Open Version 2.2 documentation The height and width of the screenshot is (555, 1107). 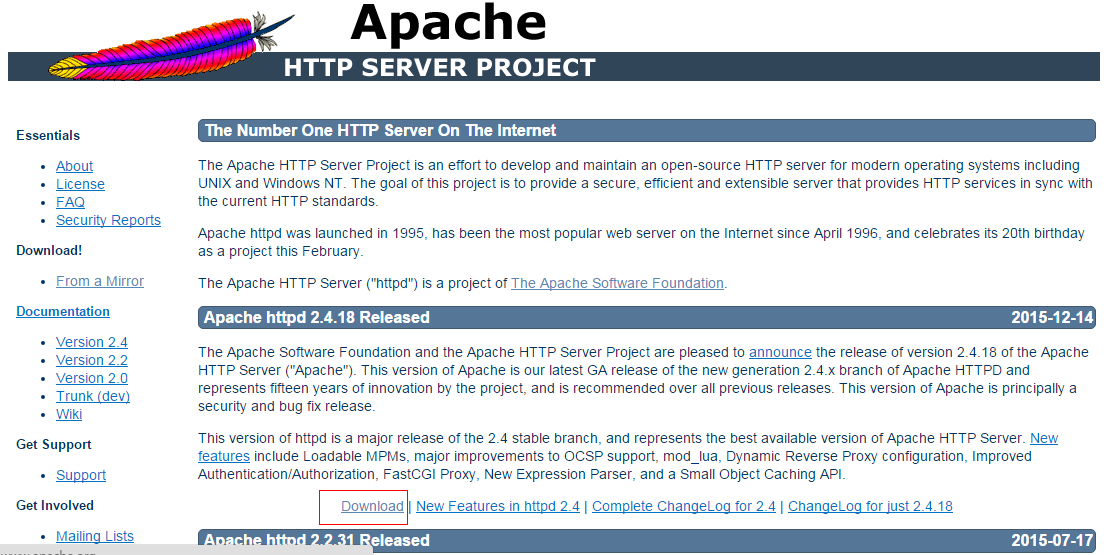pos(92,360)
